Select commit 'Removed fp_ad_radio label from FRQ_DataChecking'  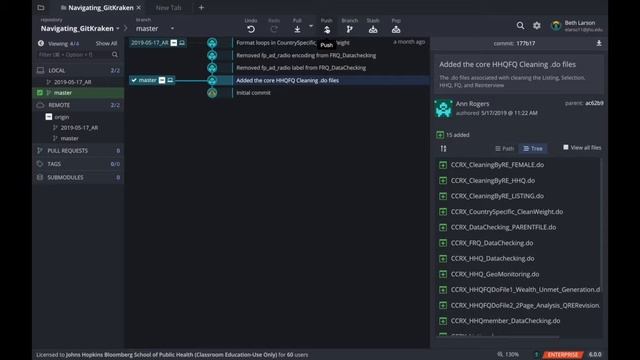pyautogui.click(x=301, y=68)
